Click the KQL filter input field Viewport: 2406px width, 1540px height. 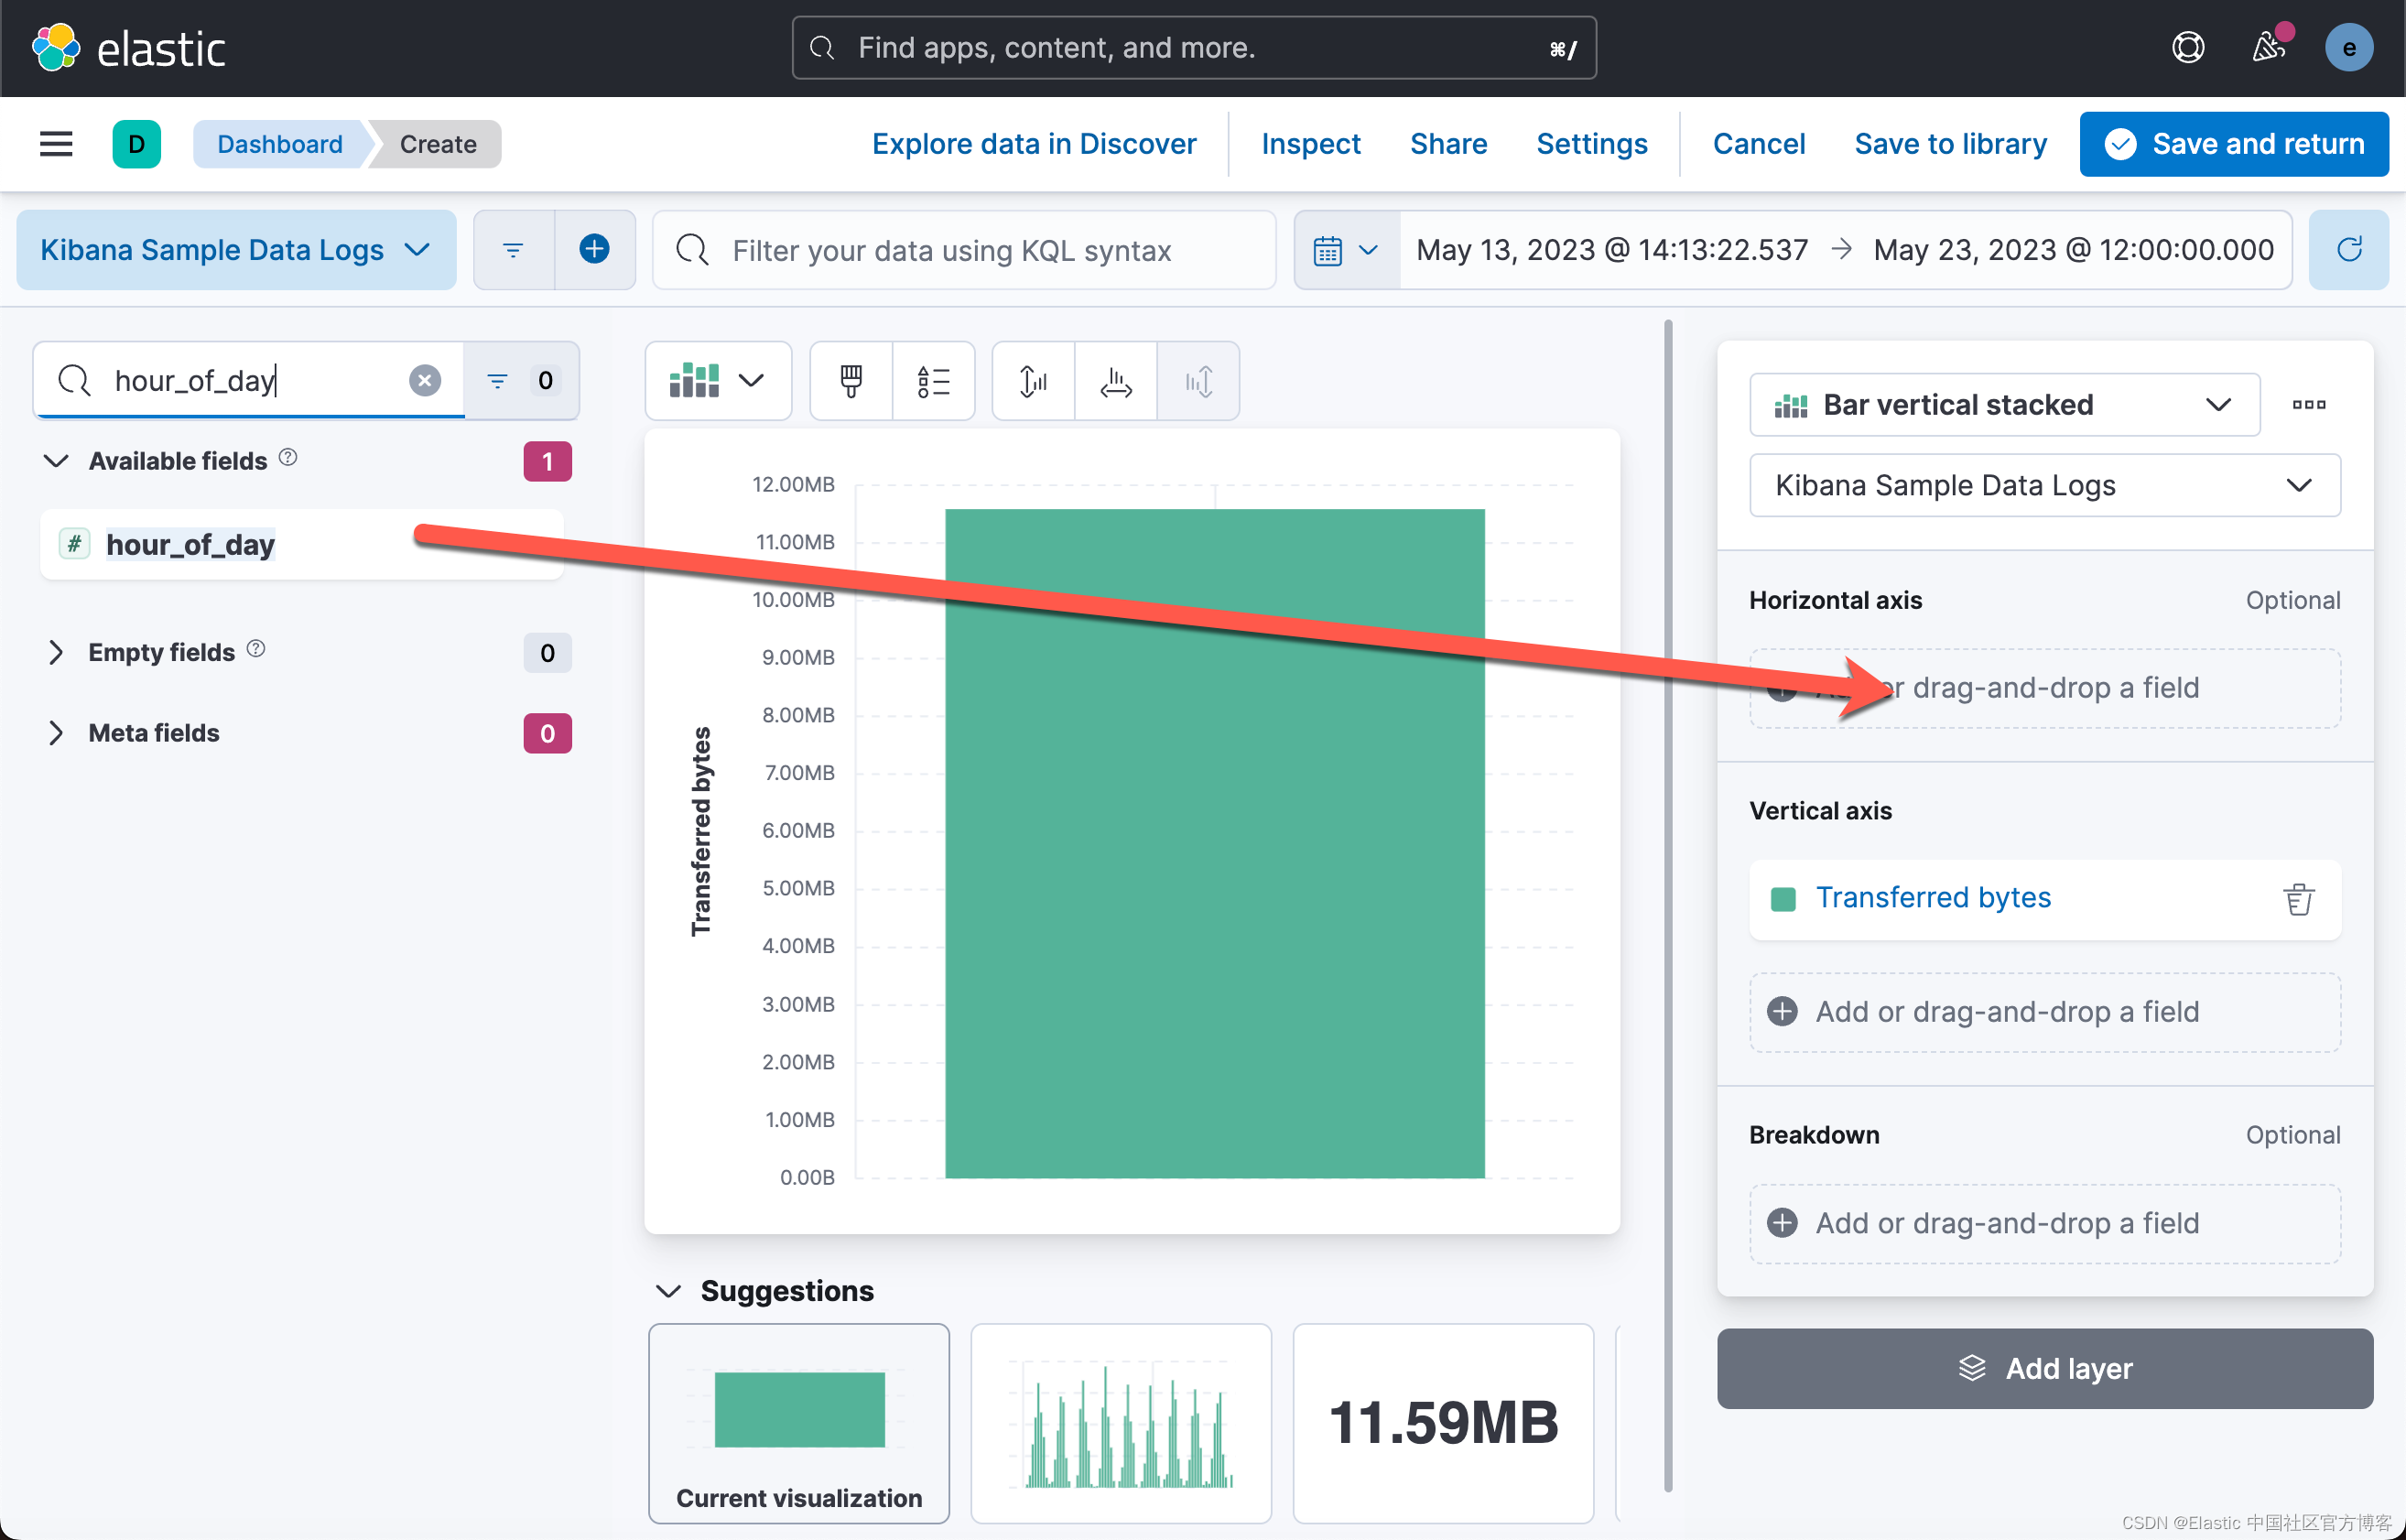coord(964,250)
